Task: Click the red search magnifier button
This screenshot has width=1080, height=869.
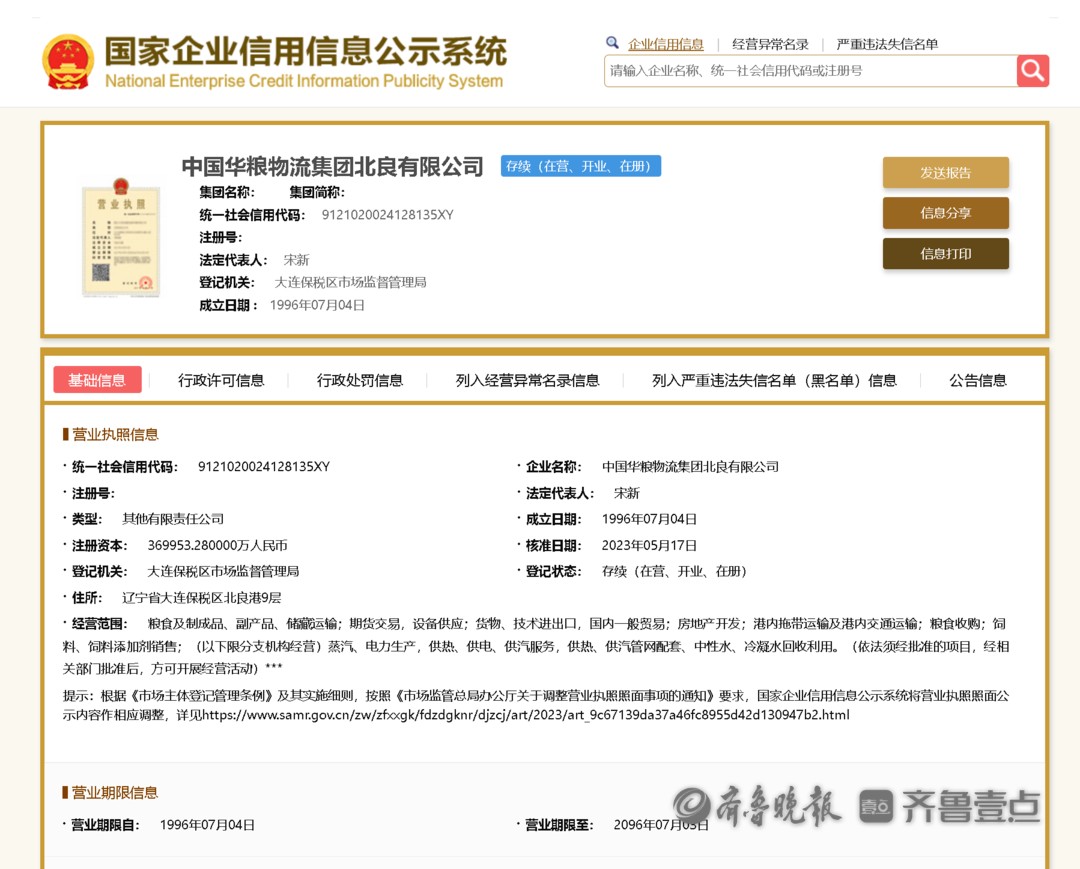Action: (x=1032, y=71)
